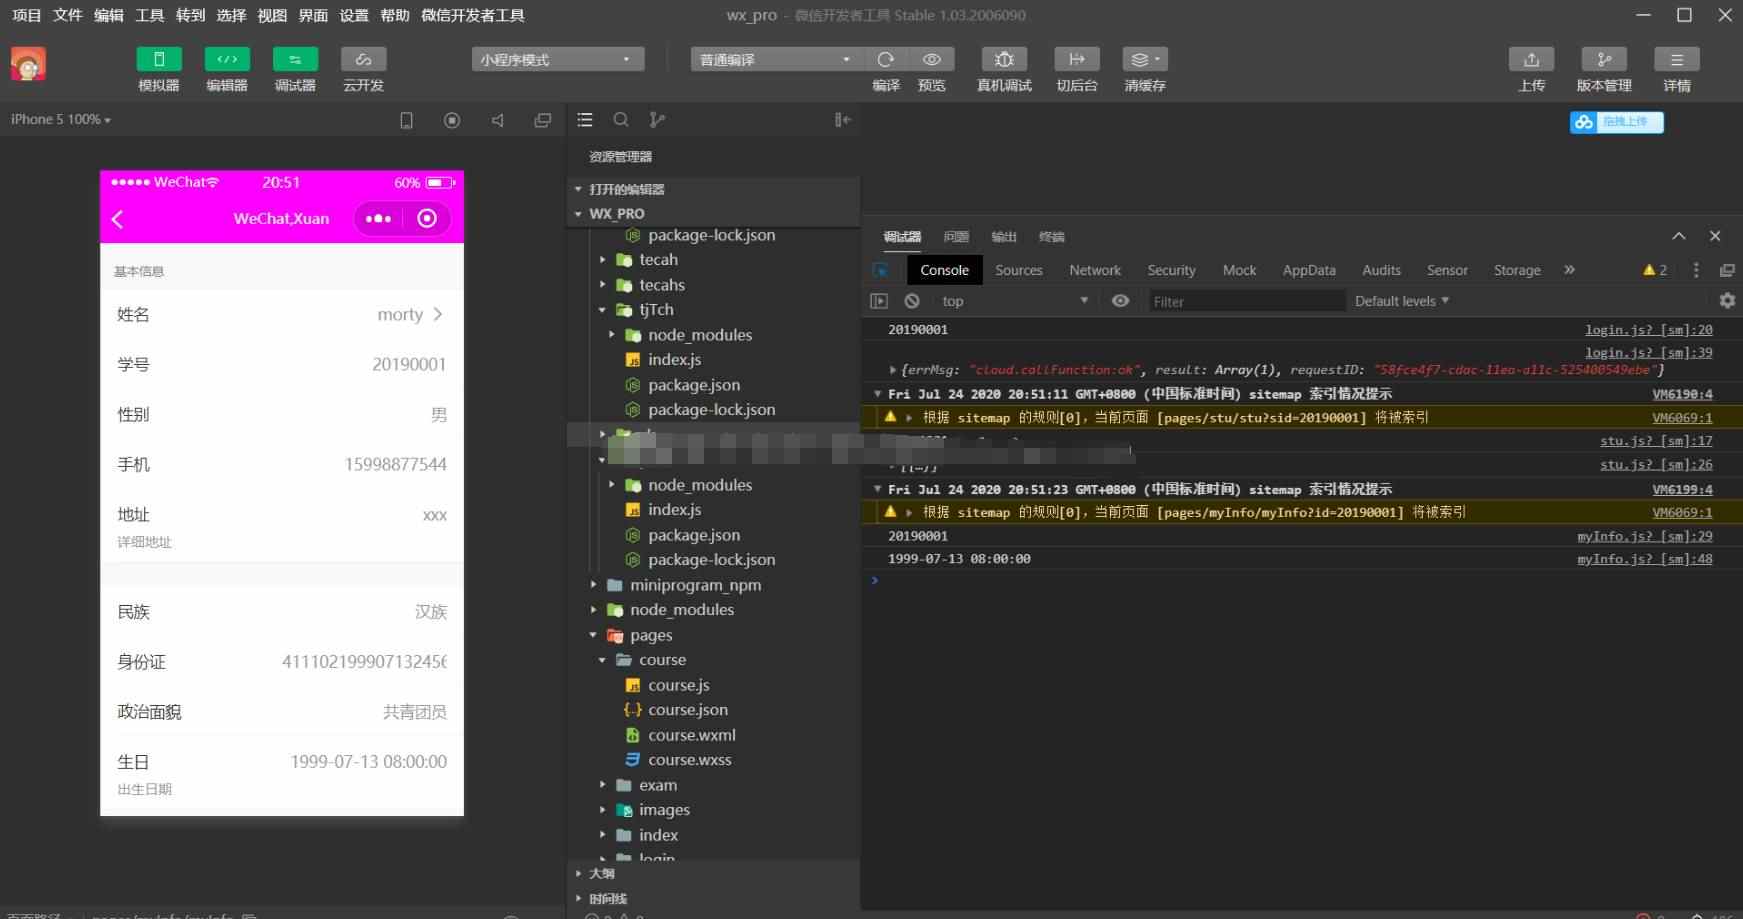Toggle the console sidebar icon
Screen dimensions: 1743x919
(879, 301)
